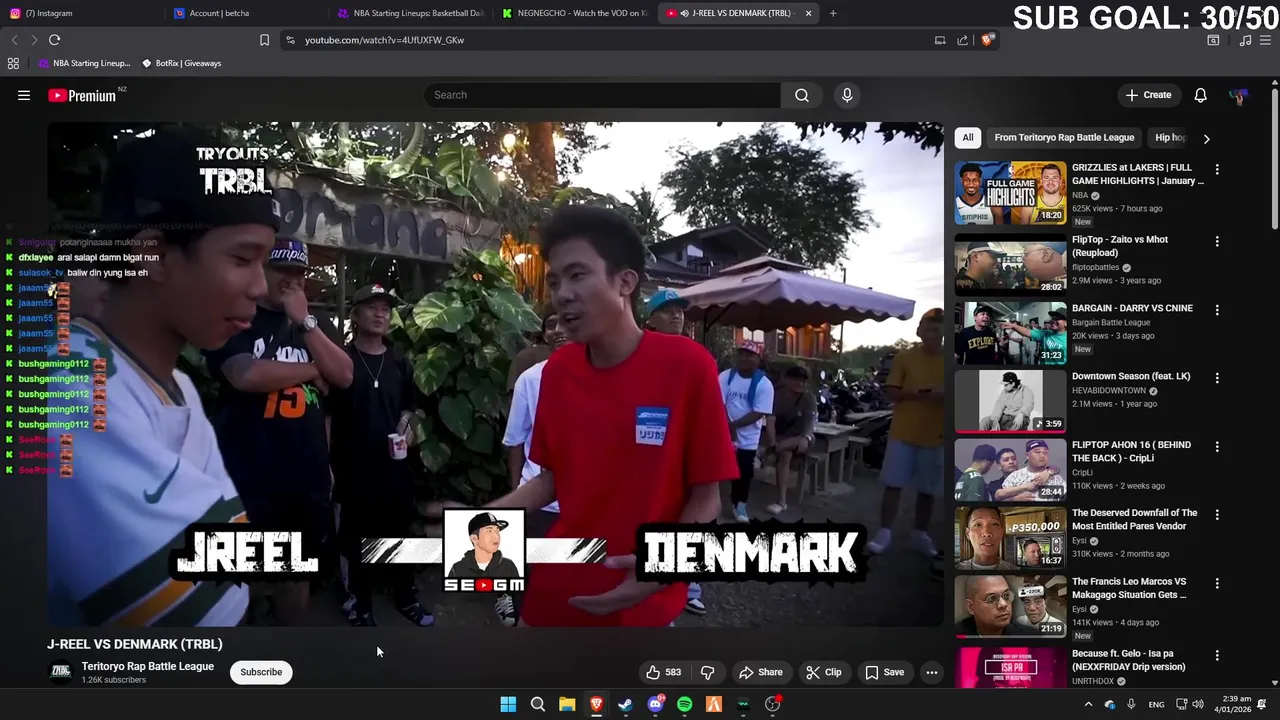Viewport: 1280px width, 720px height.
Task: Open Spotify from taskbar
Action: (684, 704)
